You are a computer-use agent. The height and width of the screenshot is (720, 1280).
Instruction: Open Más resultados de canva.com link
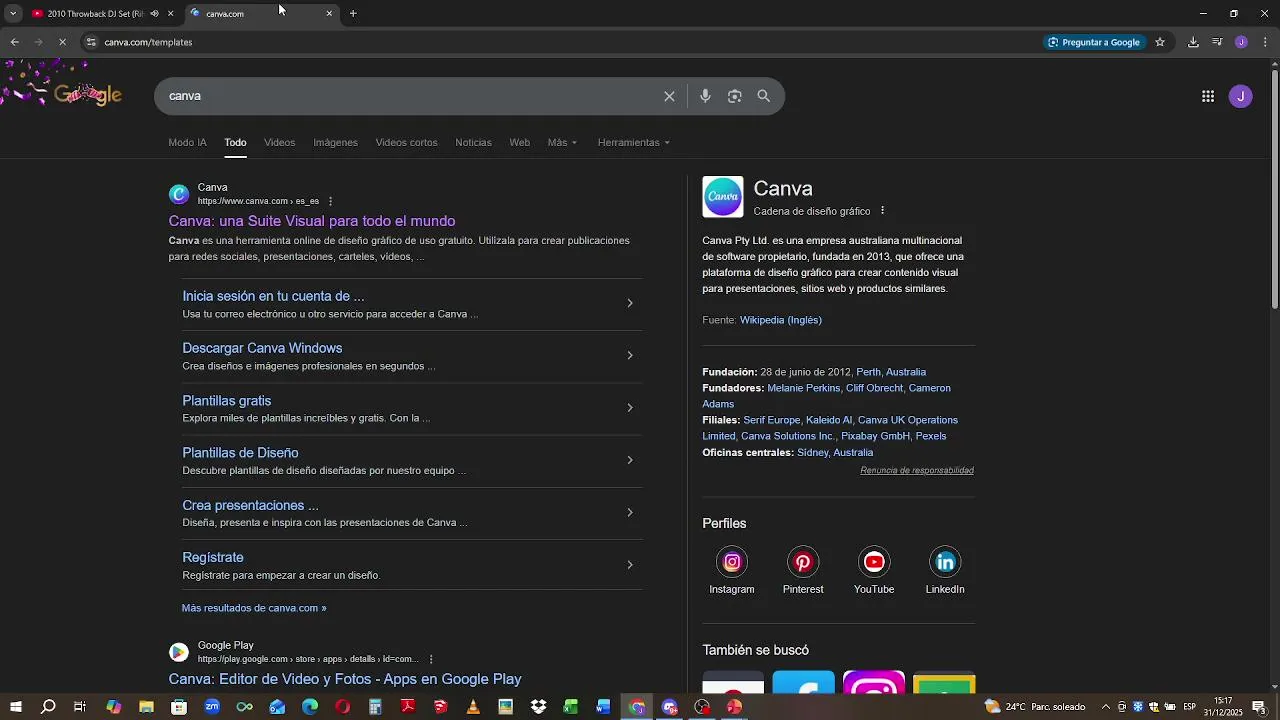tap(254, 608)
